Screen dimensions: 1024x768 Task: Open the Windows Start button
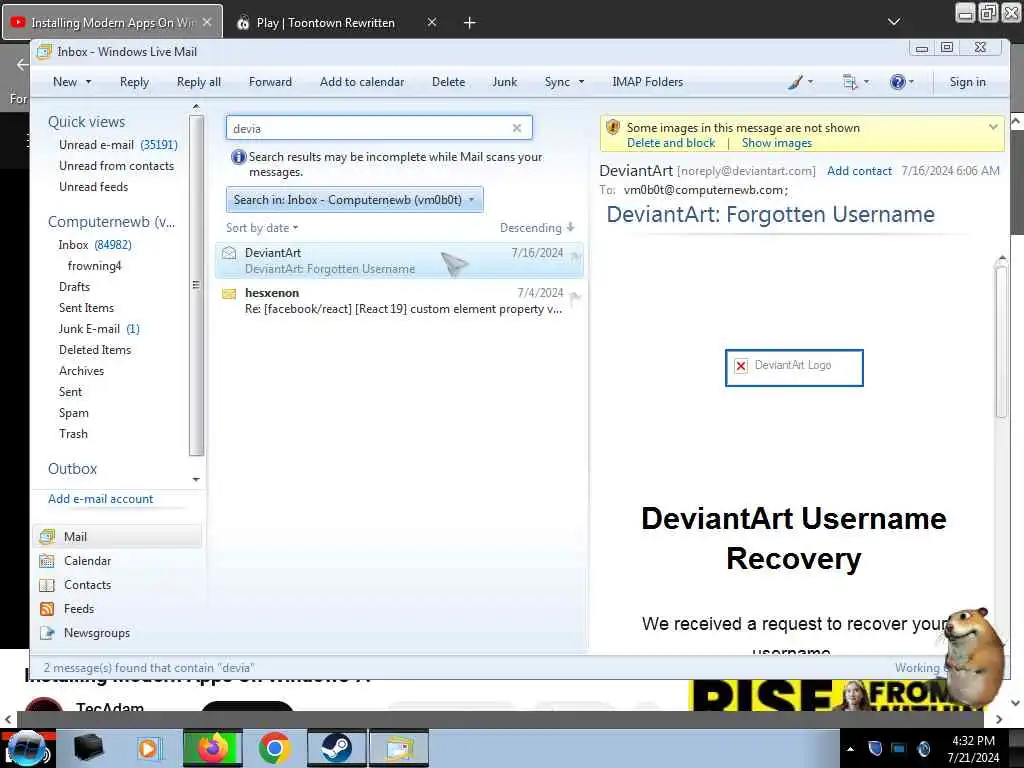pyautogui.click(x=25, y=748)
